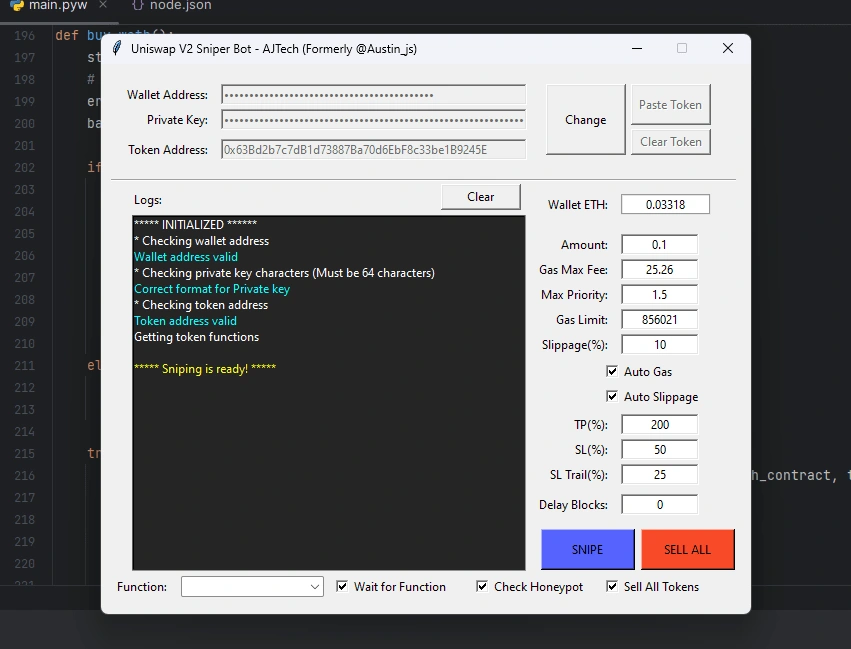The image size is (851, 649).
Task: Toggle the Auto Gas checkbox
Action: [612, 371]
